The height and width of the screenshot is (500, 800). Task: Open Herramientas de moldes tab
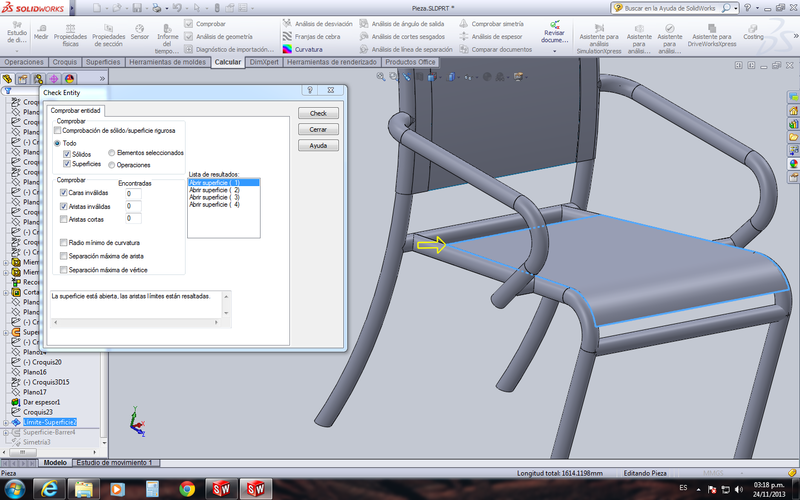(167, 62)
